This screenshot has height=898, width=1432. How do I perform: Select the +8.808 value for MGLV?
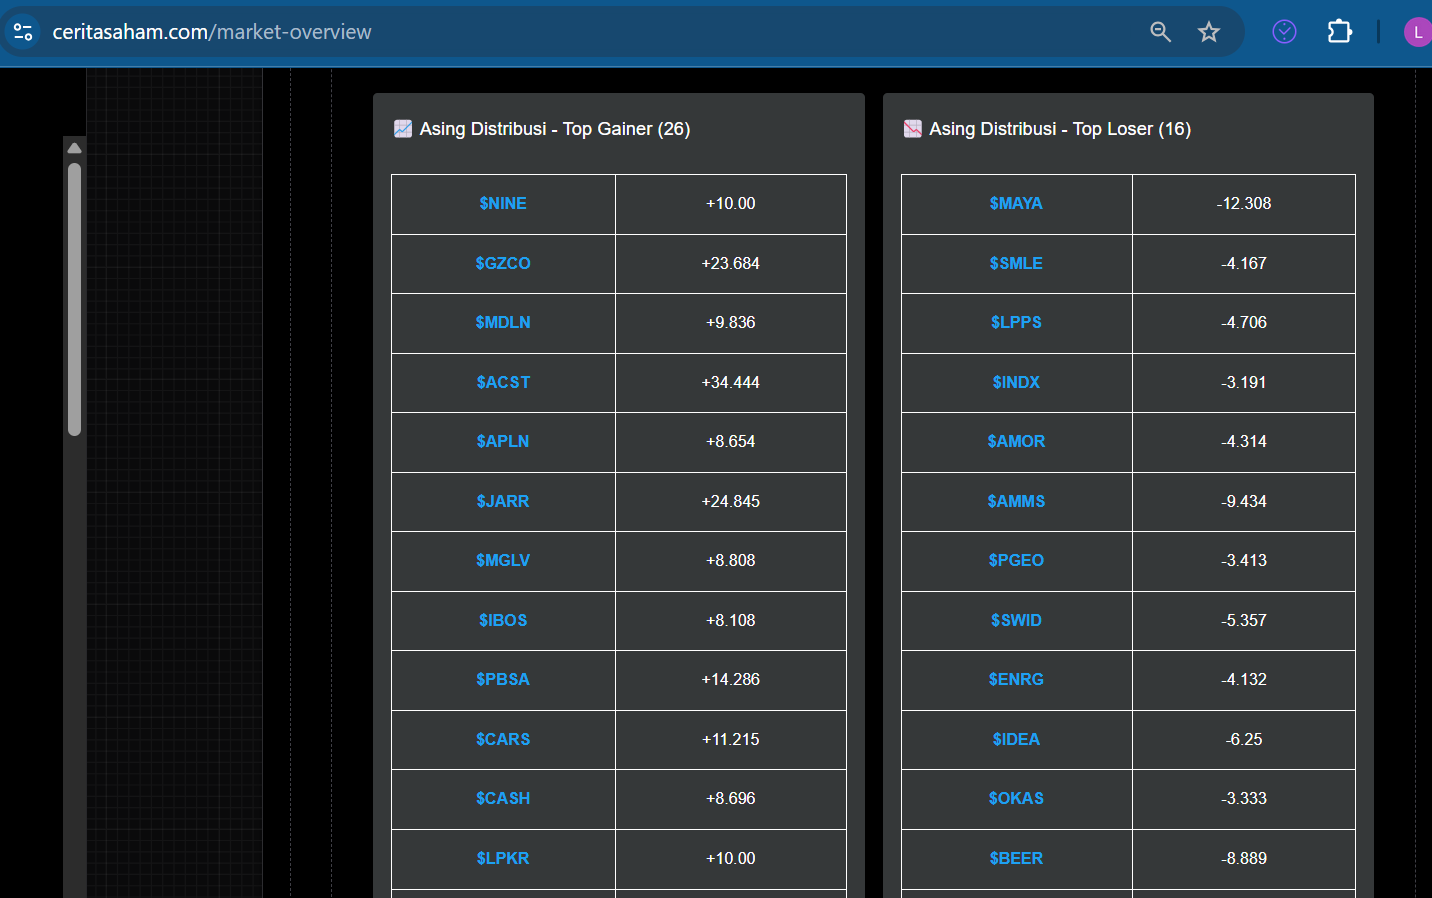point(731,560)
